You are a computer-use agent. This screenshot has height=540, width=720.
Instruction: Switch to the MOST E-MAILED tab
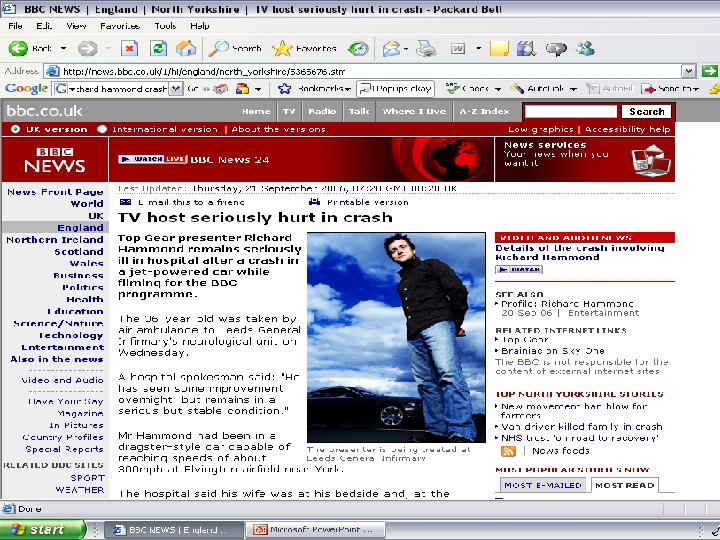tap(544, 485)
